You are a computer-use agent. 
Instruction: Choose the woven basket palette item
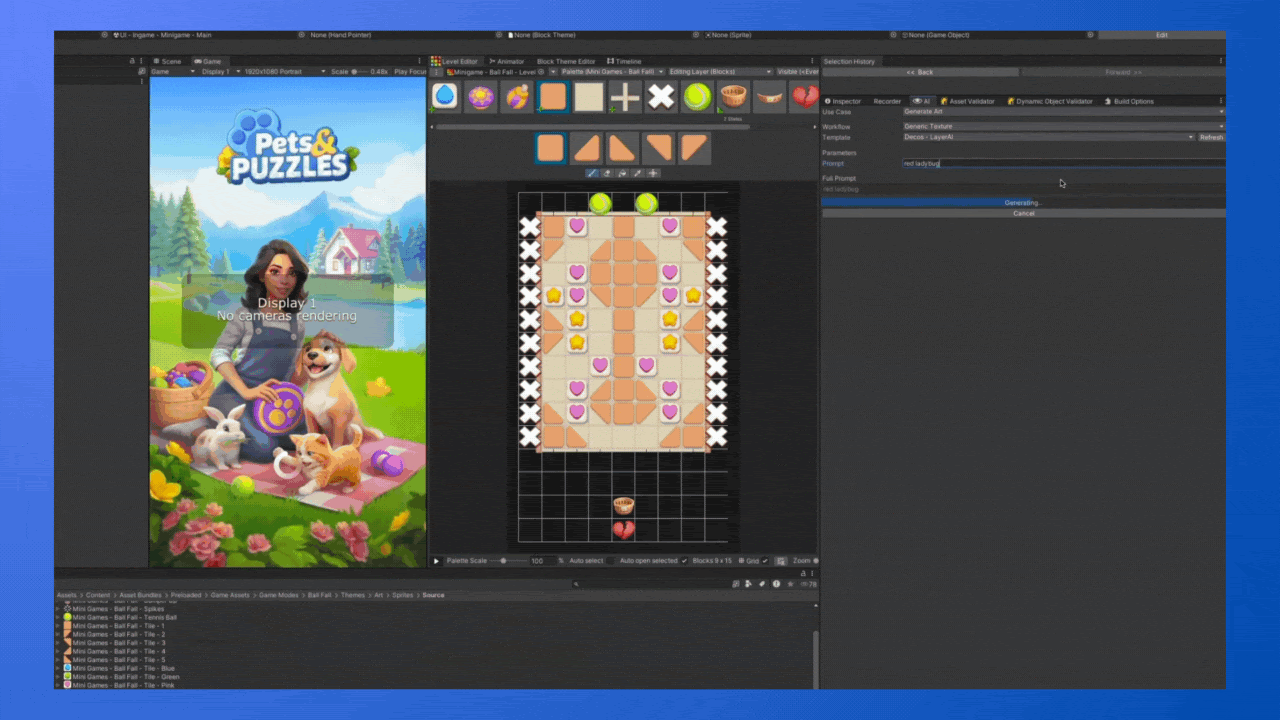tap(733, 96)
